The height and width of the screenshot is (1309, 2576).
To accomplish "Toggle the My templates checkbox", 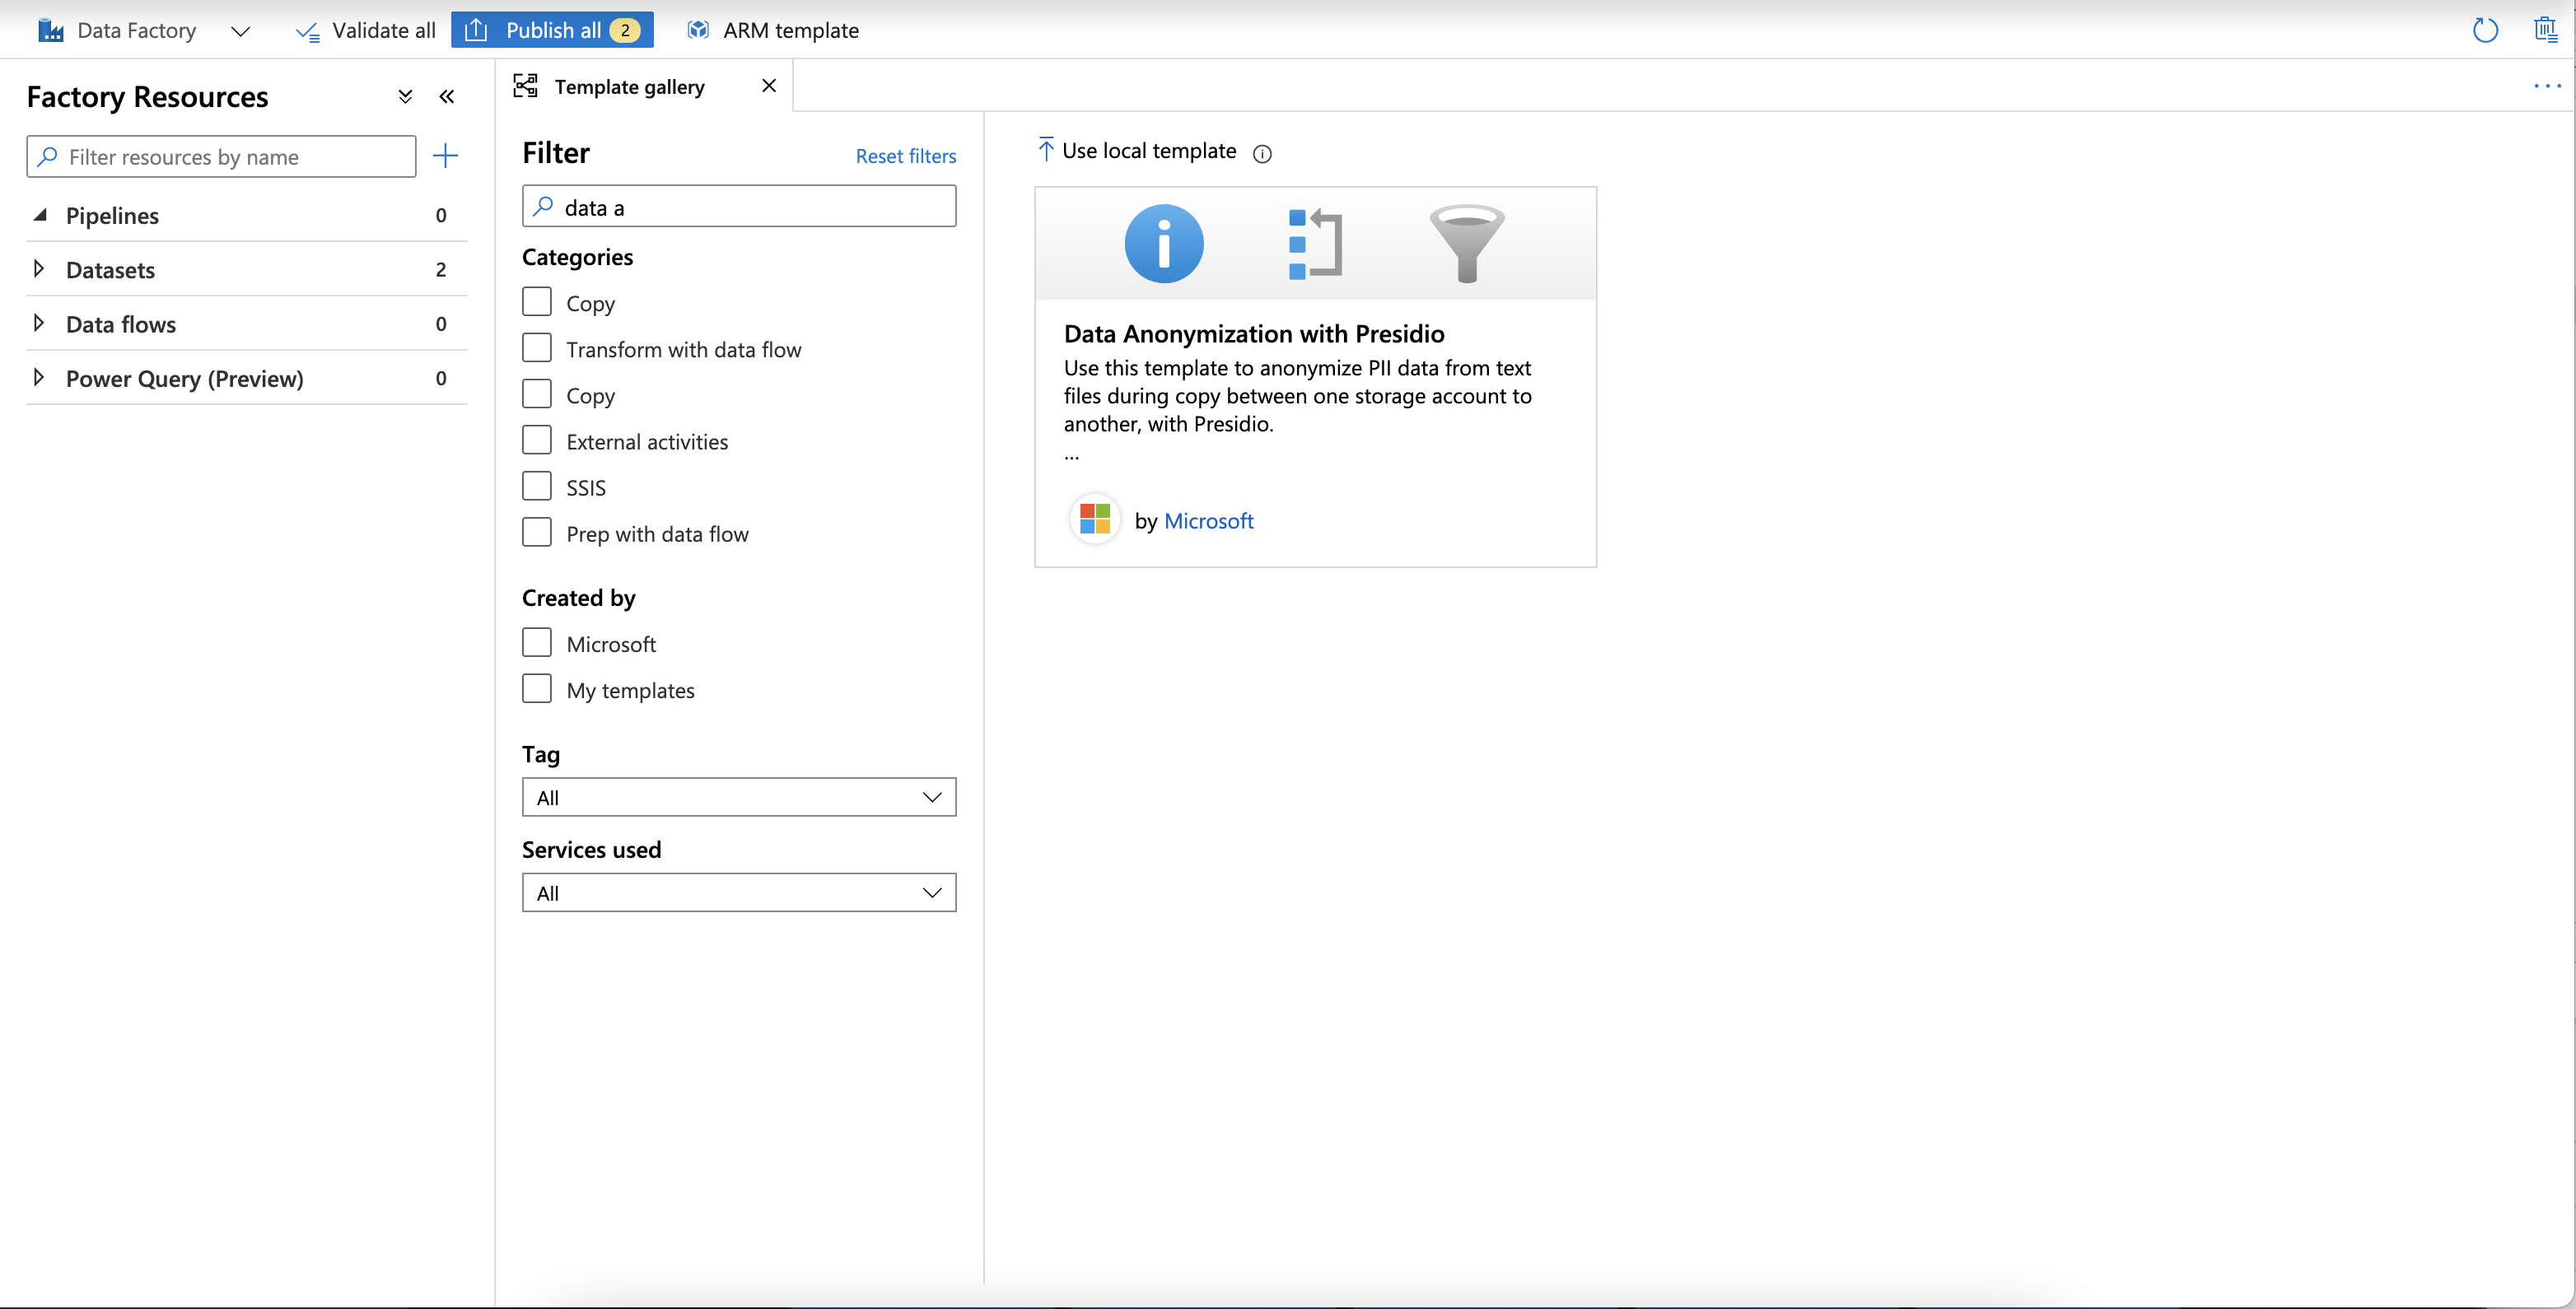I will pyautogui.click(x=537, y=688).
